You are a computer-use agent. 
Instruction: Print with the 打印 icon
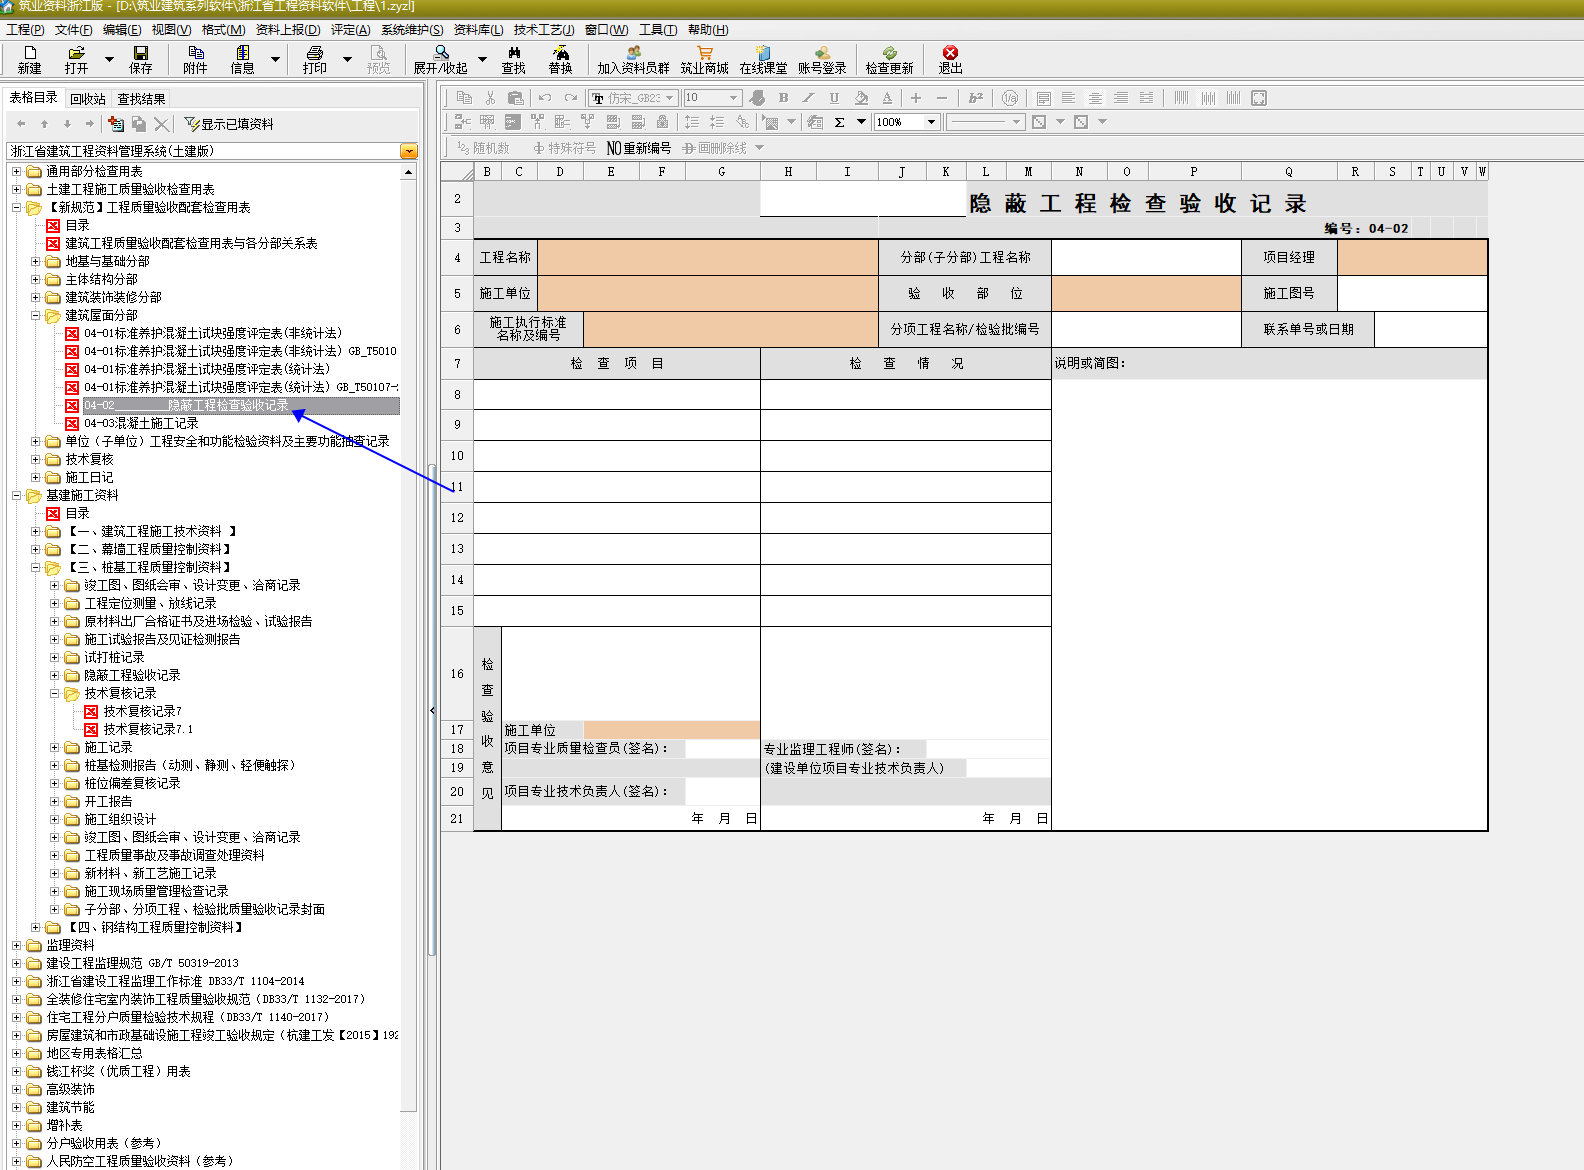click(x=314, y=59)
